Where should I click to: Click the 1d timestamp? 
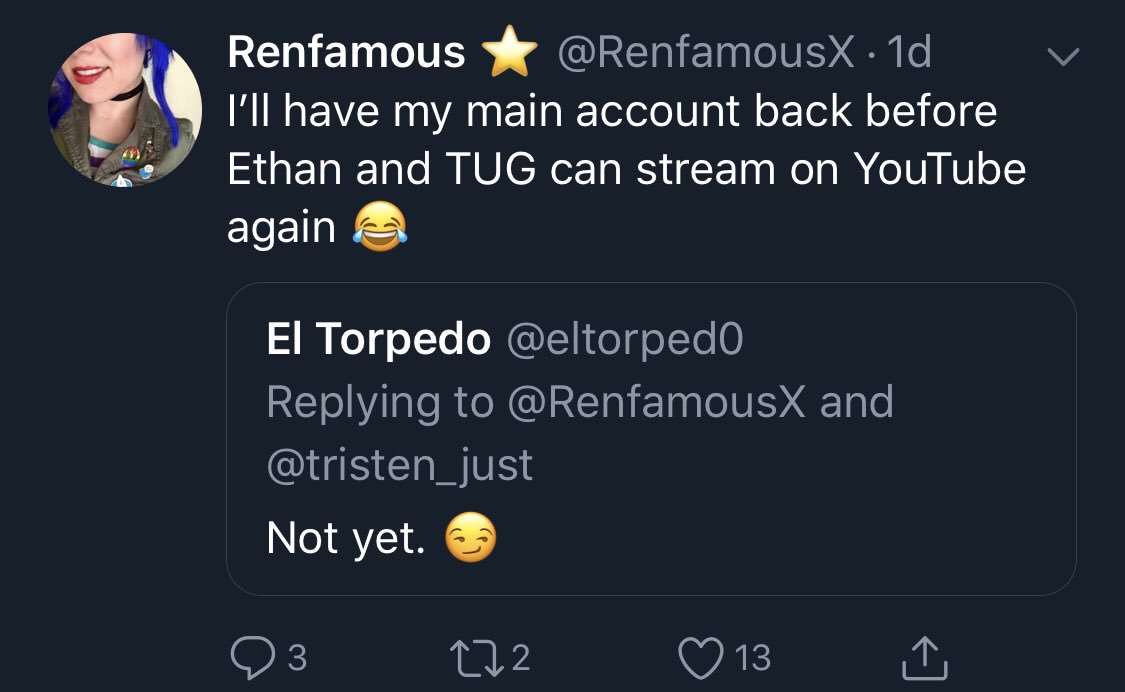909,52
